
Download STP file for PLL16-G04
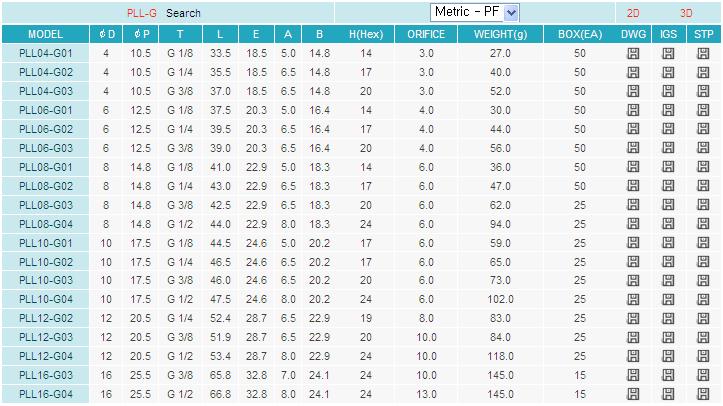[x=703, y=394]
